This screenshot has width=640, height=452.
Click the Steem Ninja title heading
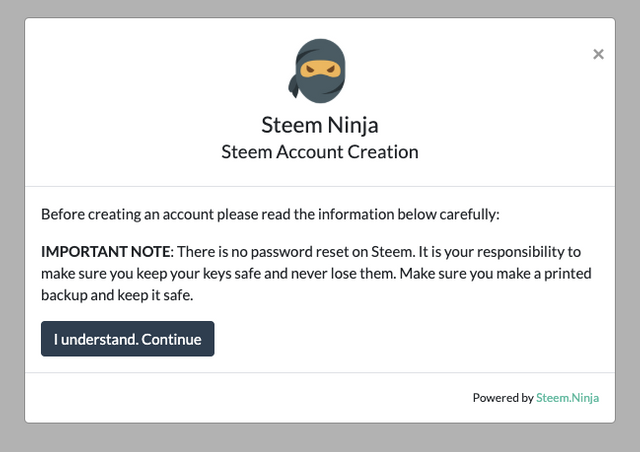click(x=320, y=125)
